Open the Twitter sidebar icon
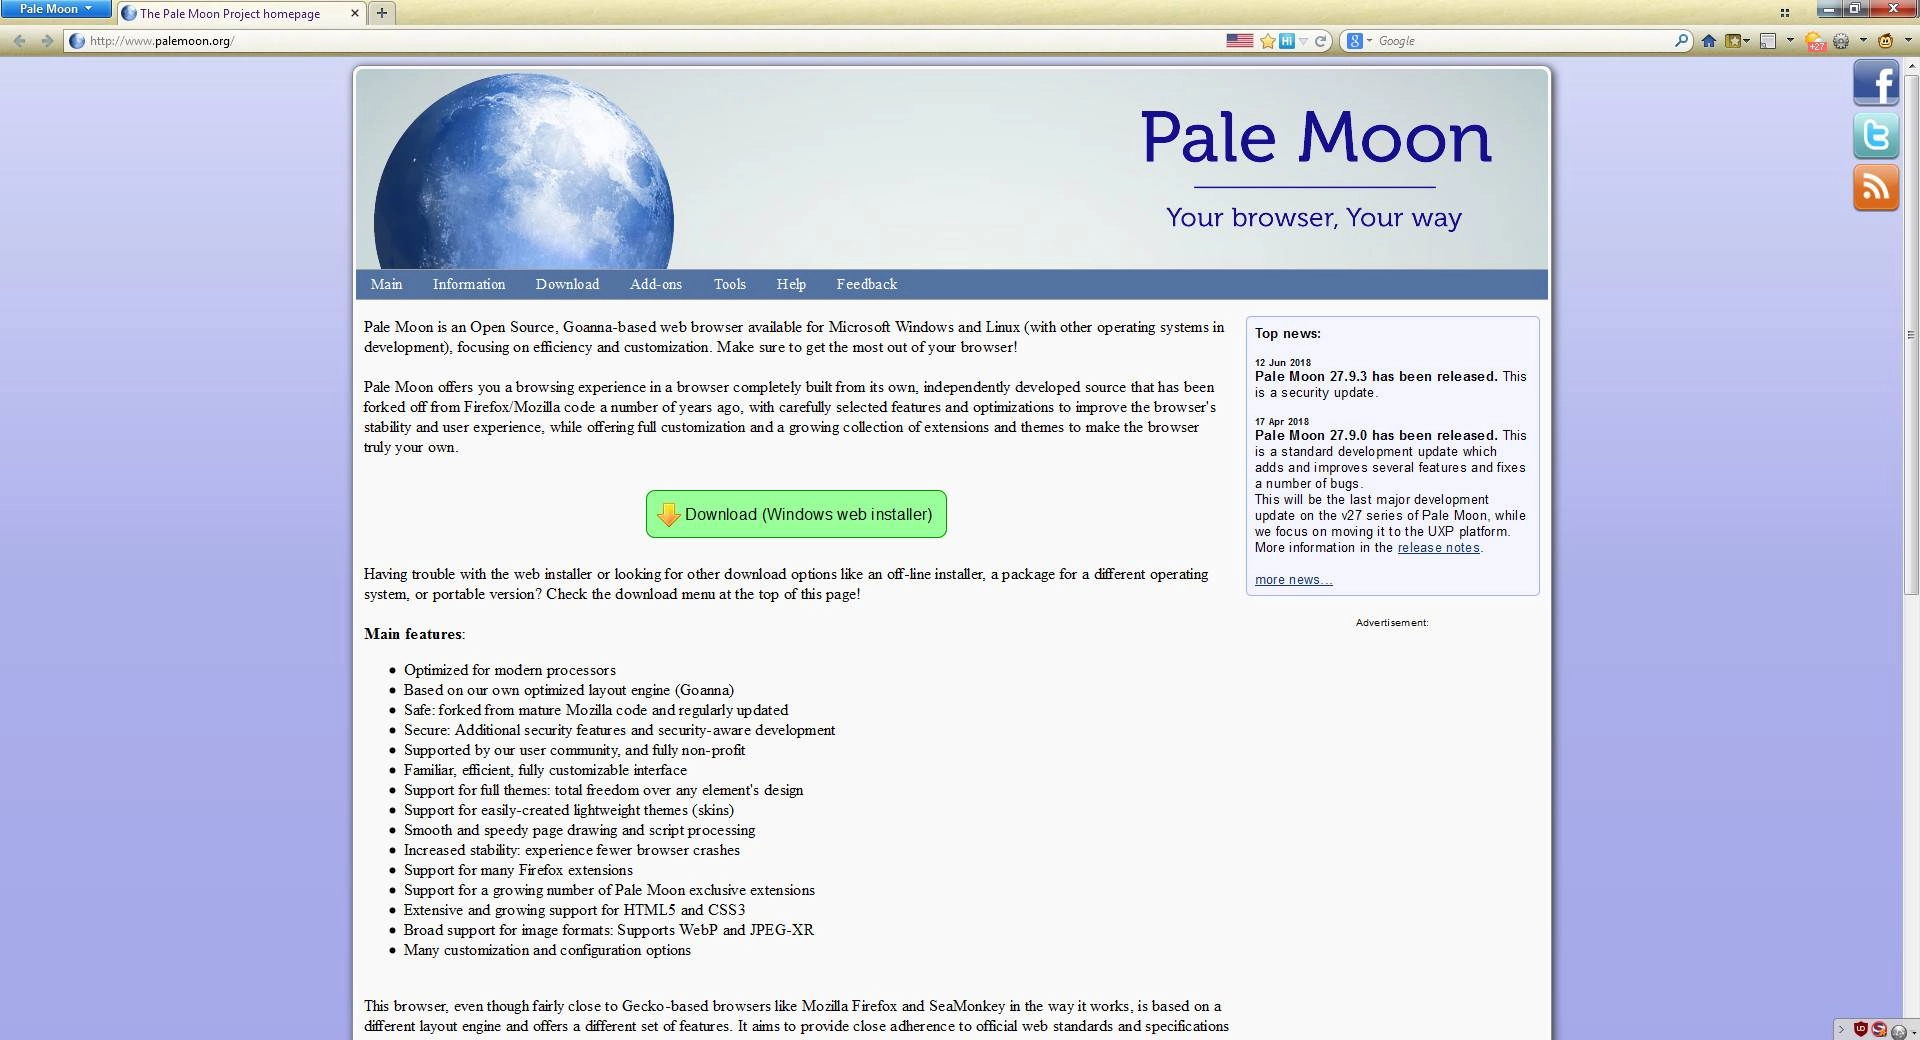 point(1876,135)
